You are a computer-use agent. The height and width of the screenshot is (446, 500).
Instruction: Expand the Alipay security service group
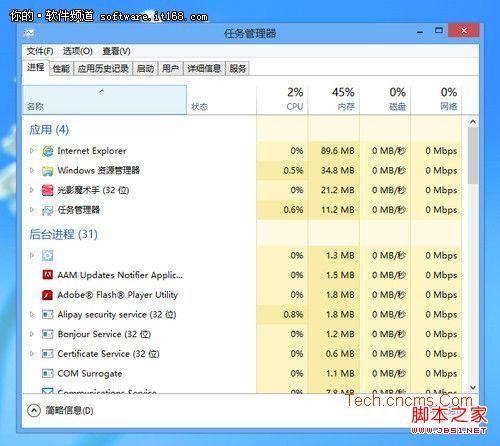32,314
